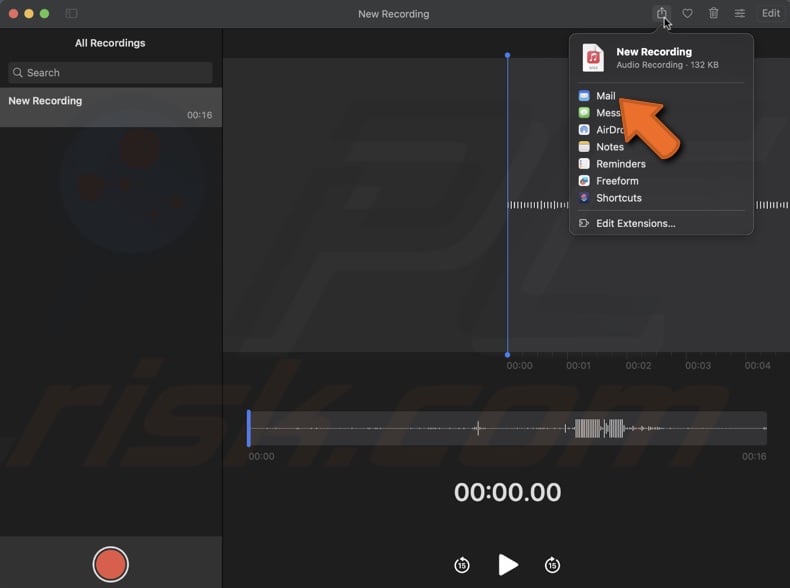Mark the recording as favorite with the heart icon

click(687, 13)
